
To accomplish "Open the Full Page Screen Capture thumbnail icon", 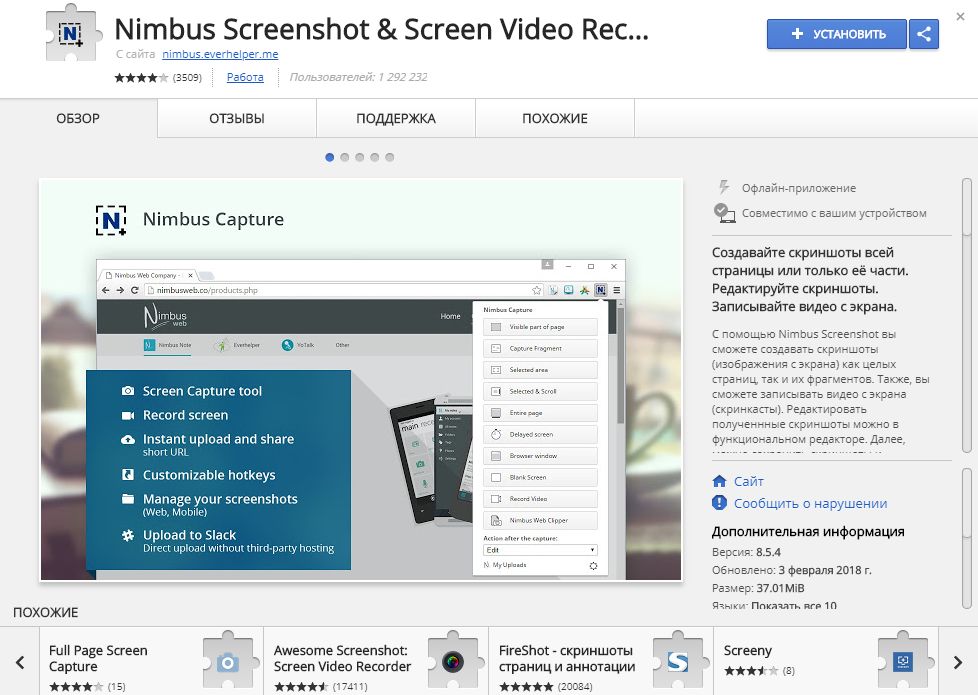I will tap(228, 660).
